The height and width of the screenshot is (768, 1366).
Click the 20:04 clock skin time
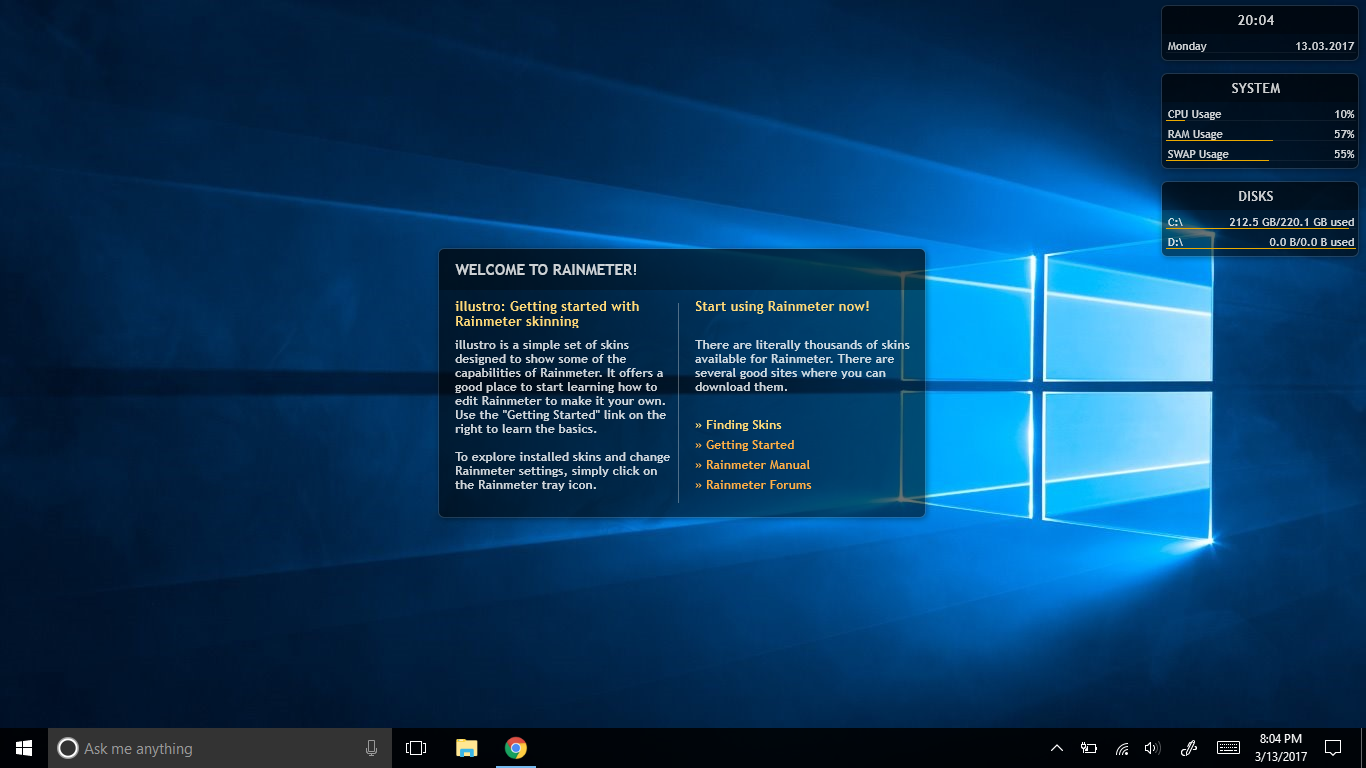pos(1256,20)
